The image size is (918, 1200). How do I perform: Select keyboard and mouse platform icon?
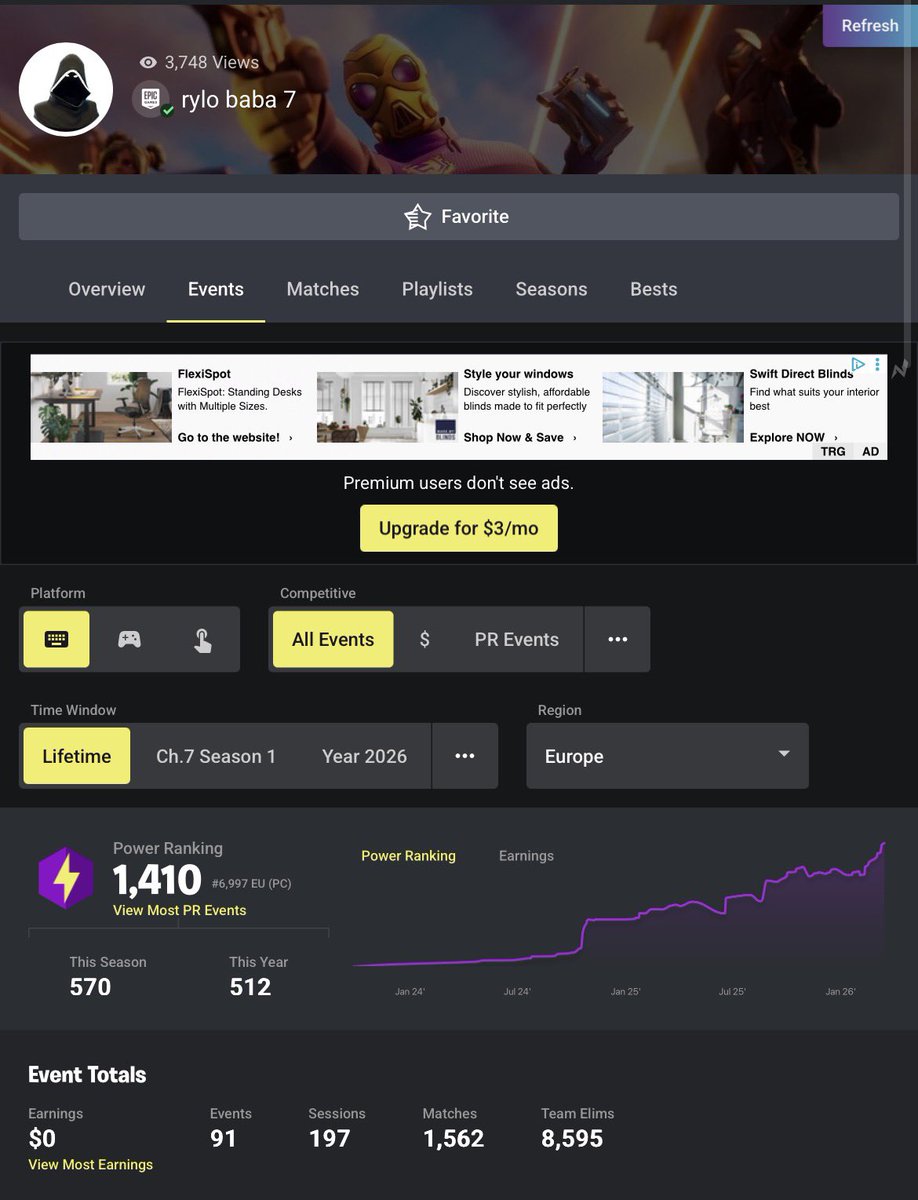(57, 639)
